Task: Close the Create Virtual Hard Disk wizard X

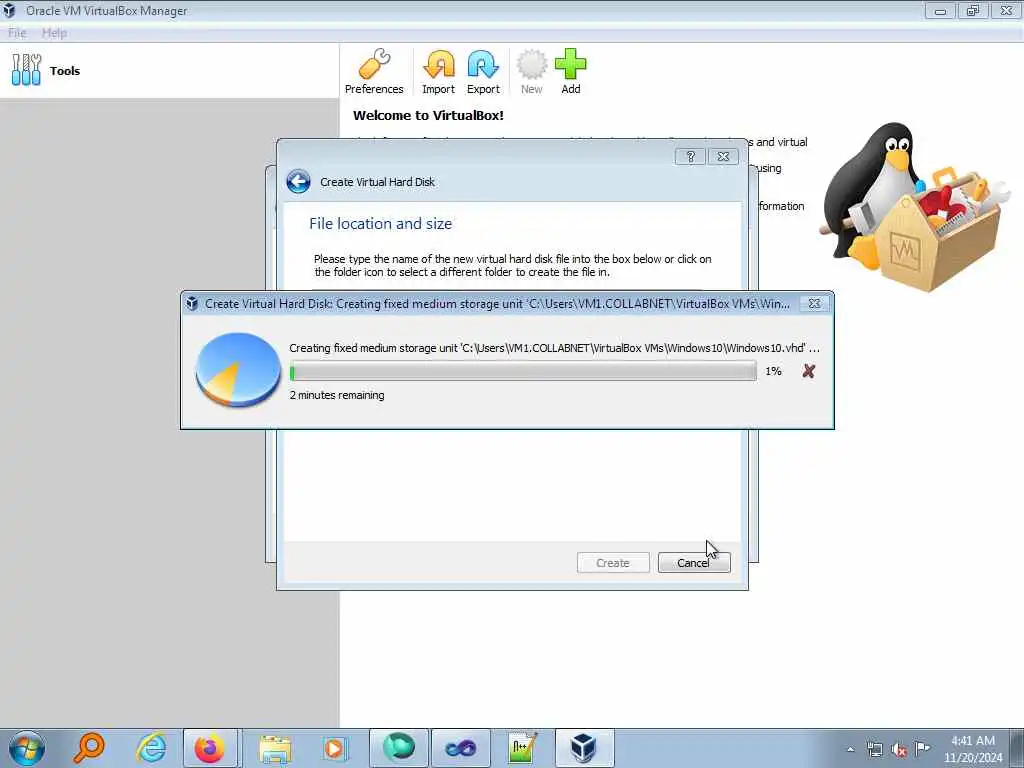Action: (723, 156)
